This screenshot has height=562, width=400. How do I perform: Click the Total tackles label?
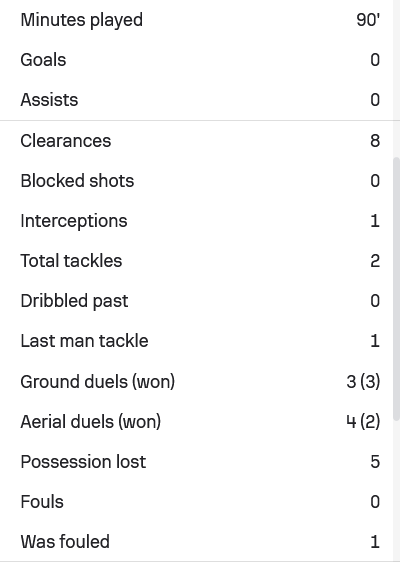71,261
